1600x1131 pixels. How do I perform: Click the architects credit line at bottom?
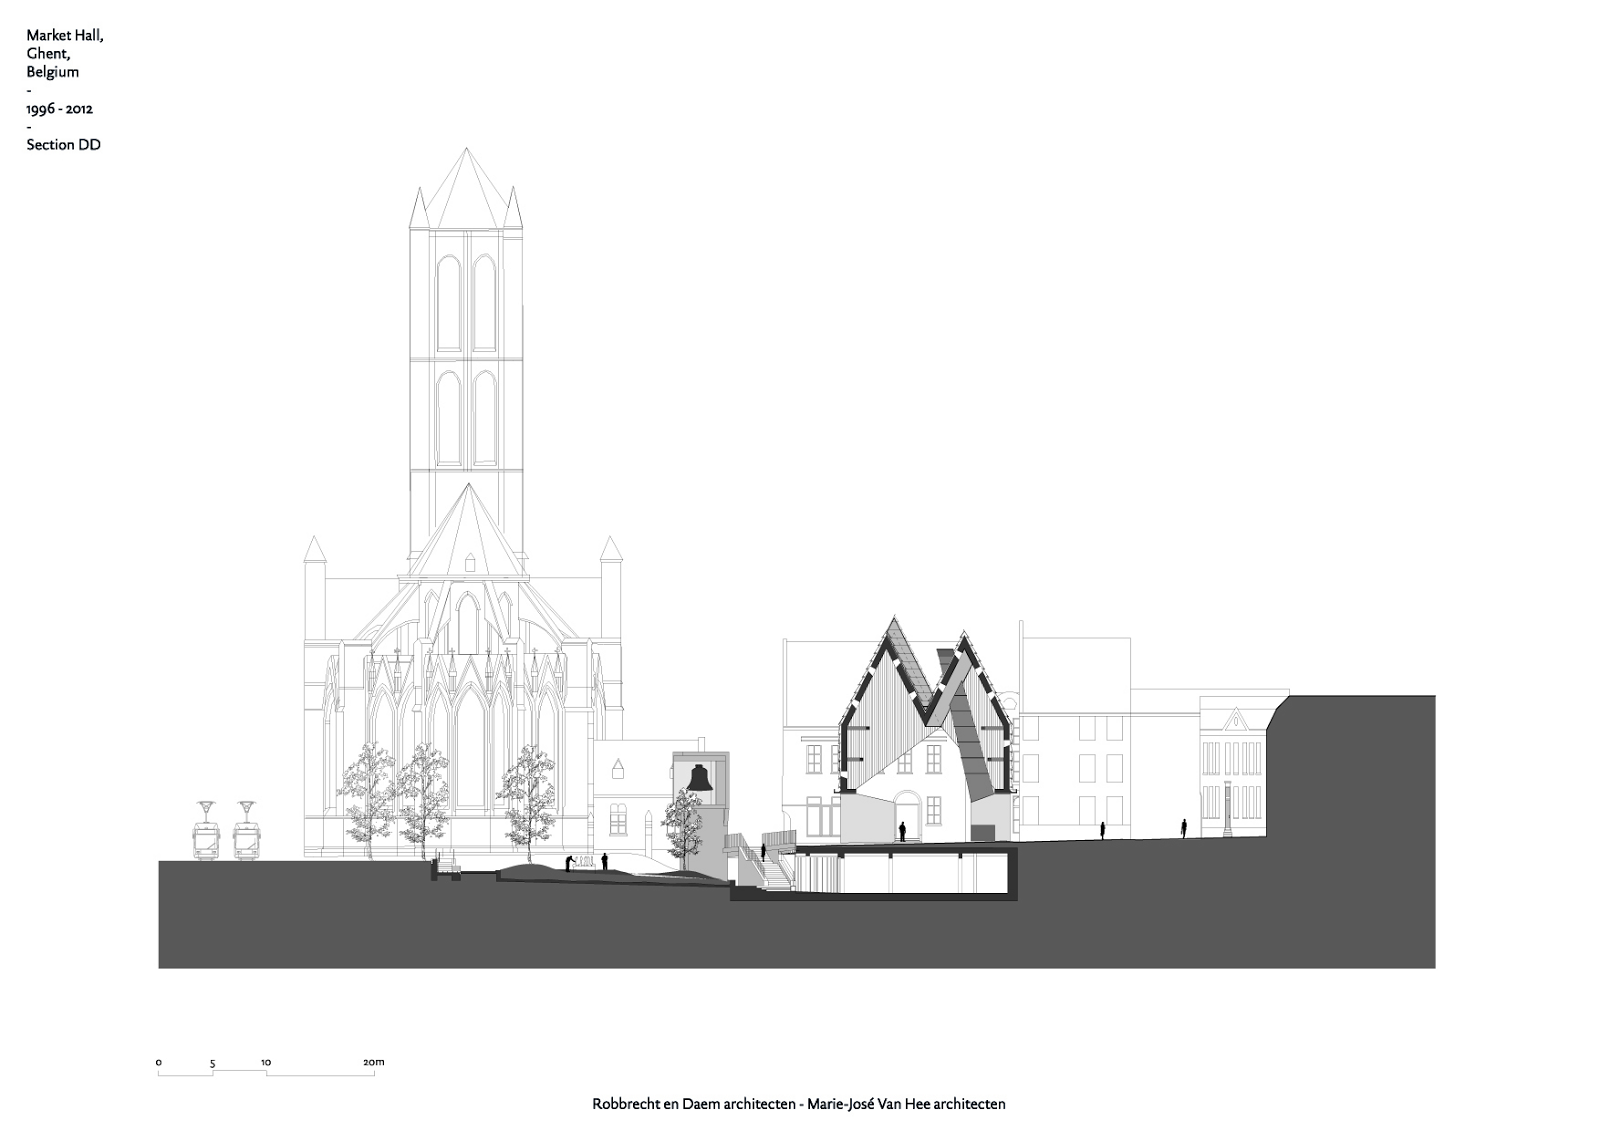799,1104
